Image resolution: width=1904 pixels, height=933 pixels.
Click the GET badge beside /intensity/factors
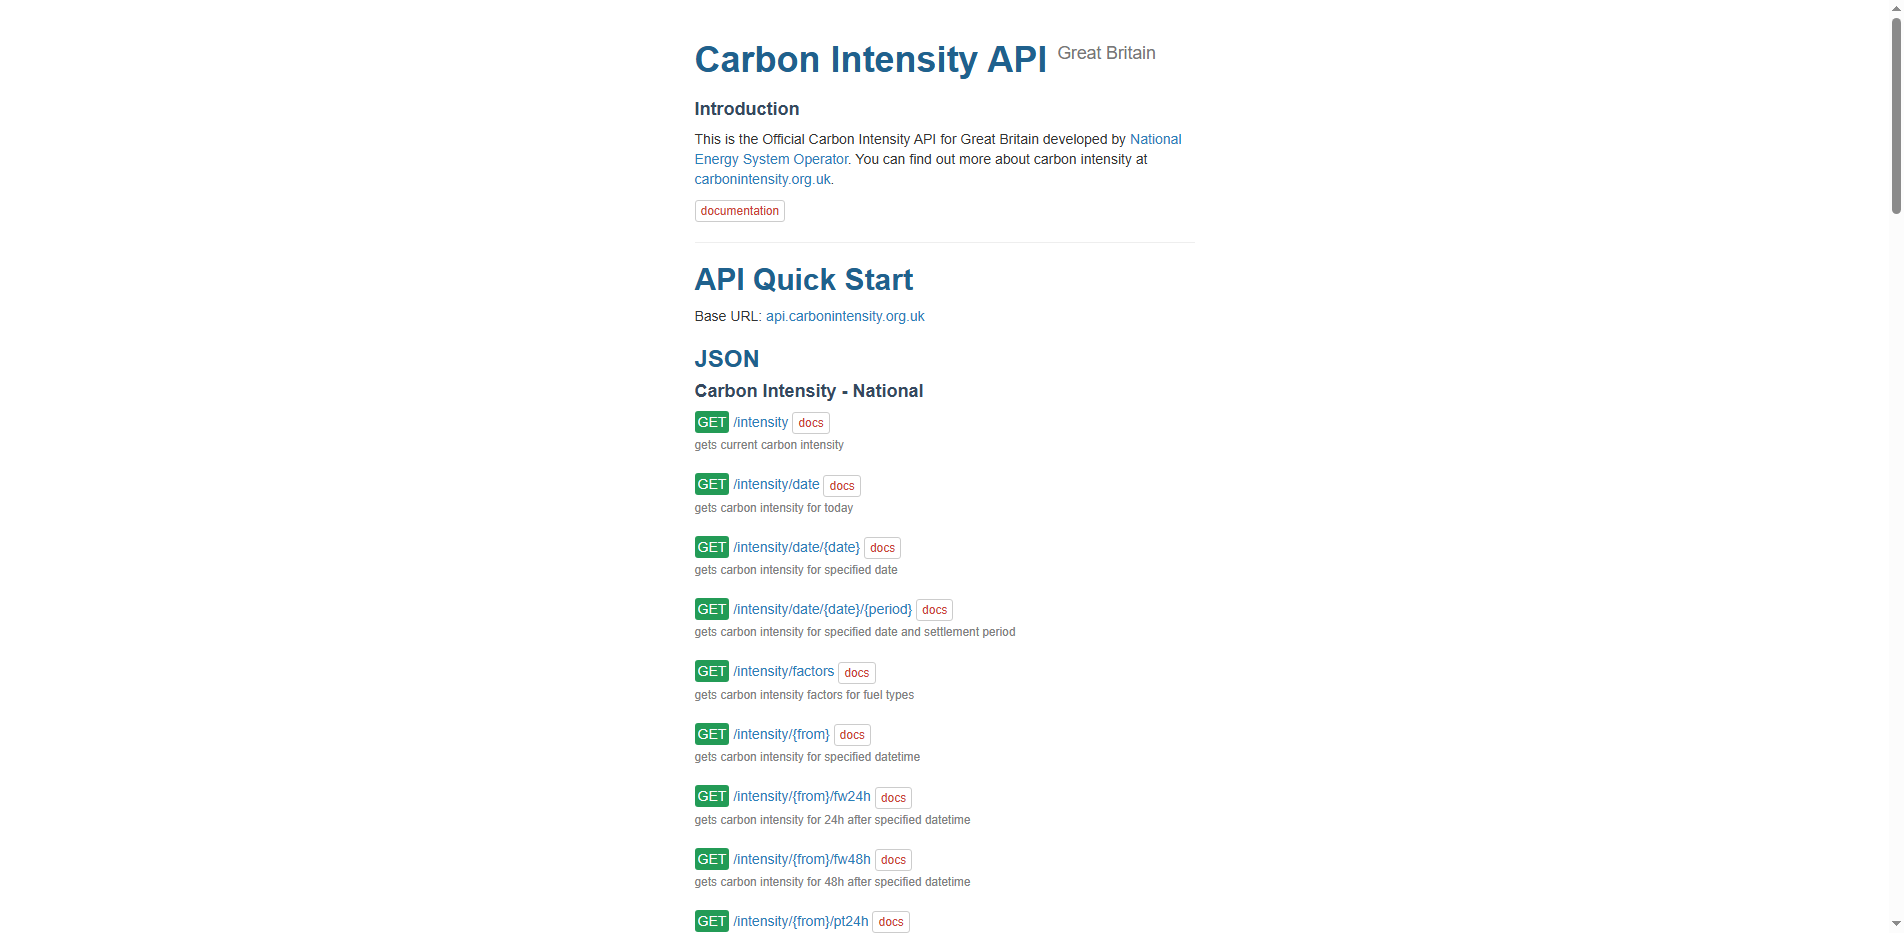711,671
